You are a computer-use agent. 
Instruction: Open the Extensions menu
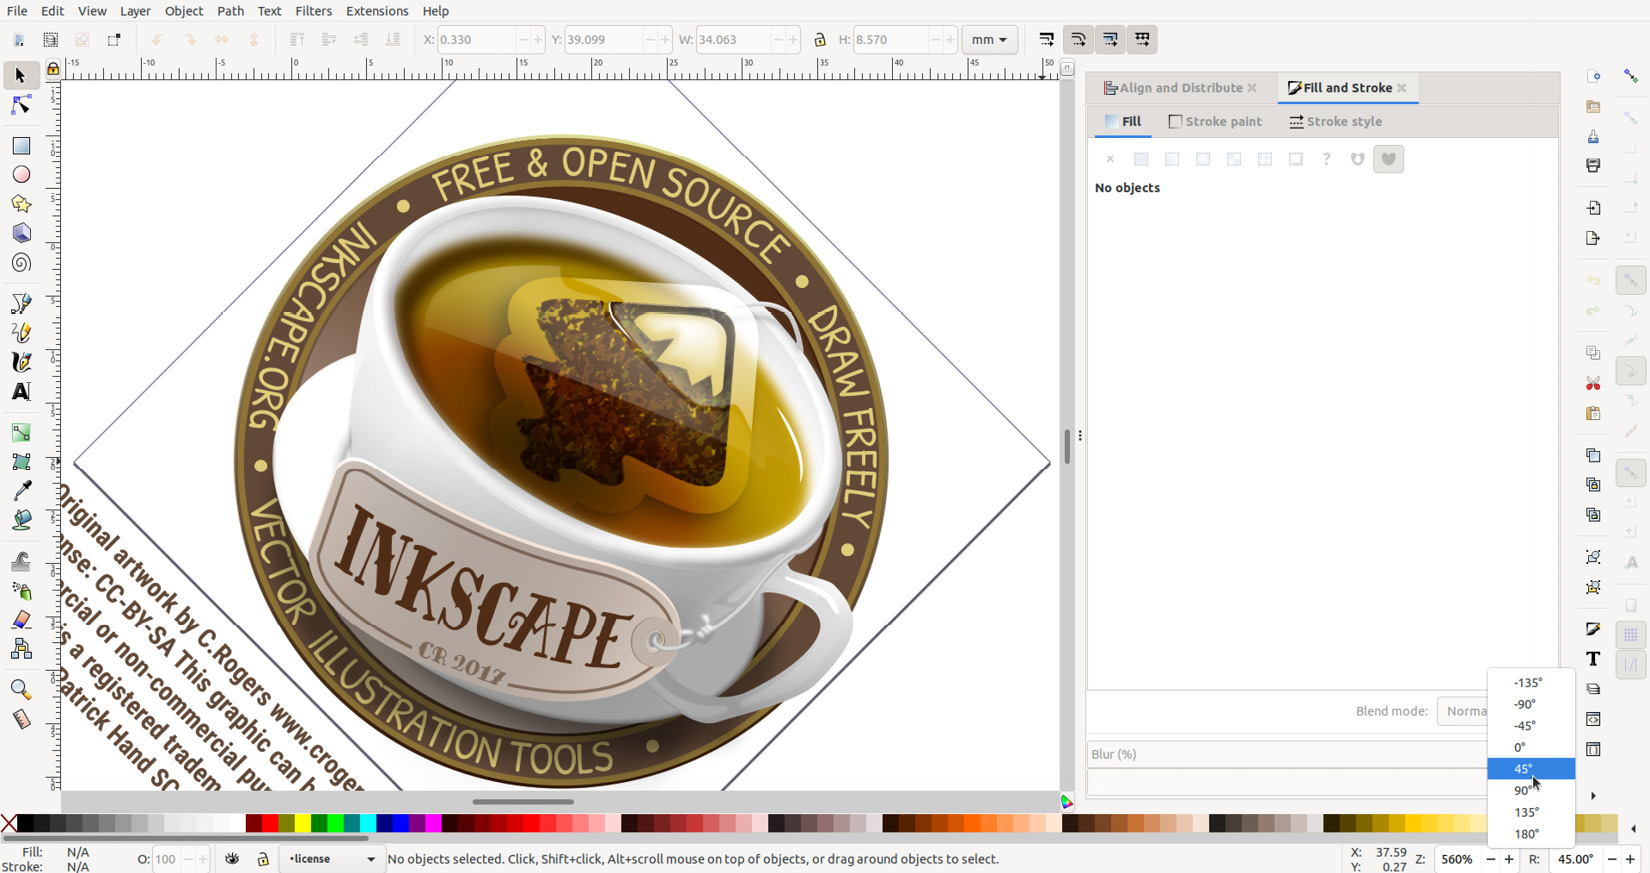pos(377,11)
